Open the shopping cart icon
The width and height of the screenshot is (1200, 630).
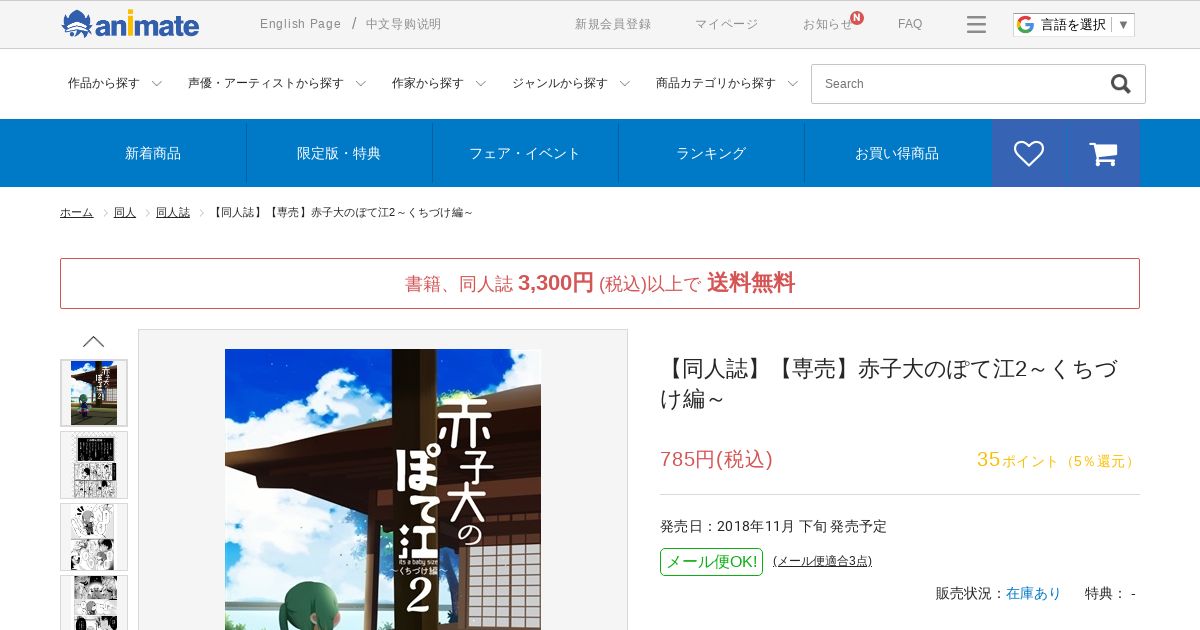click(x=1103, y=153)
